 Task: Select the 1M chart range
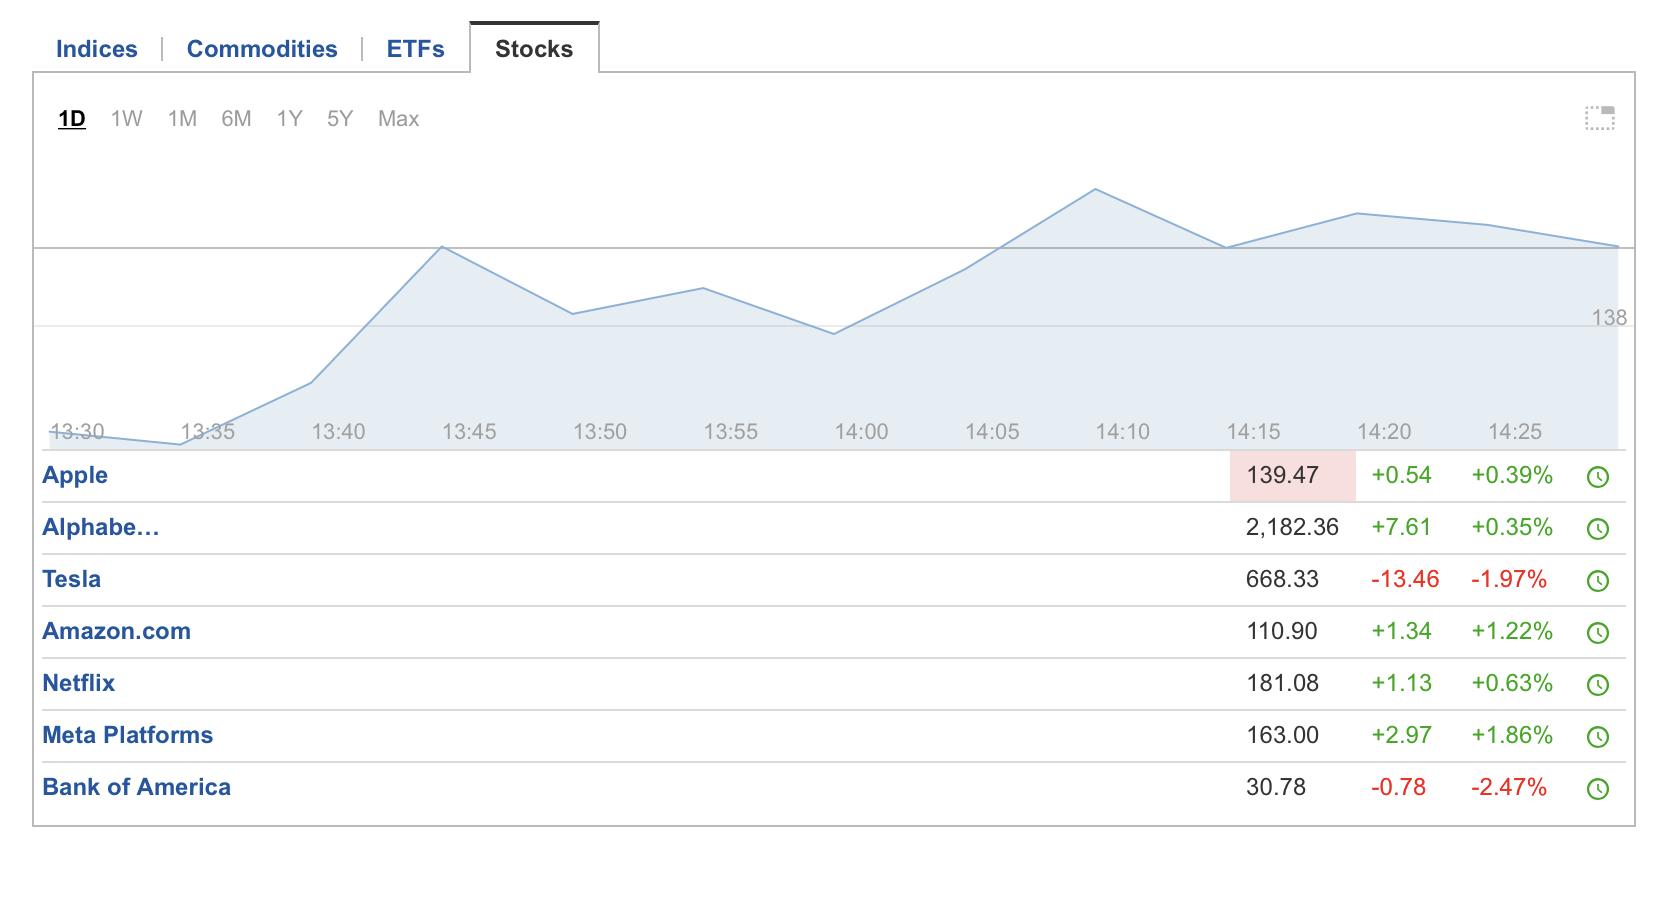coord(182,119)
